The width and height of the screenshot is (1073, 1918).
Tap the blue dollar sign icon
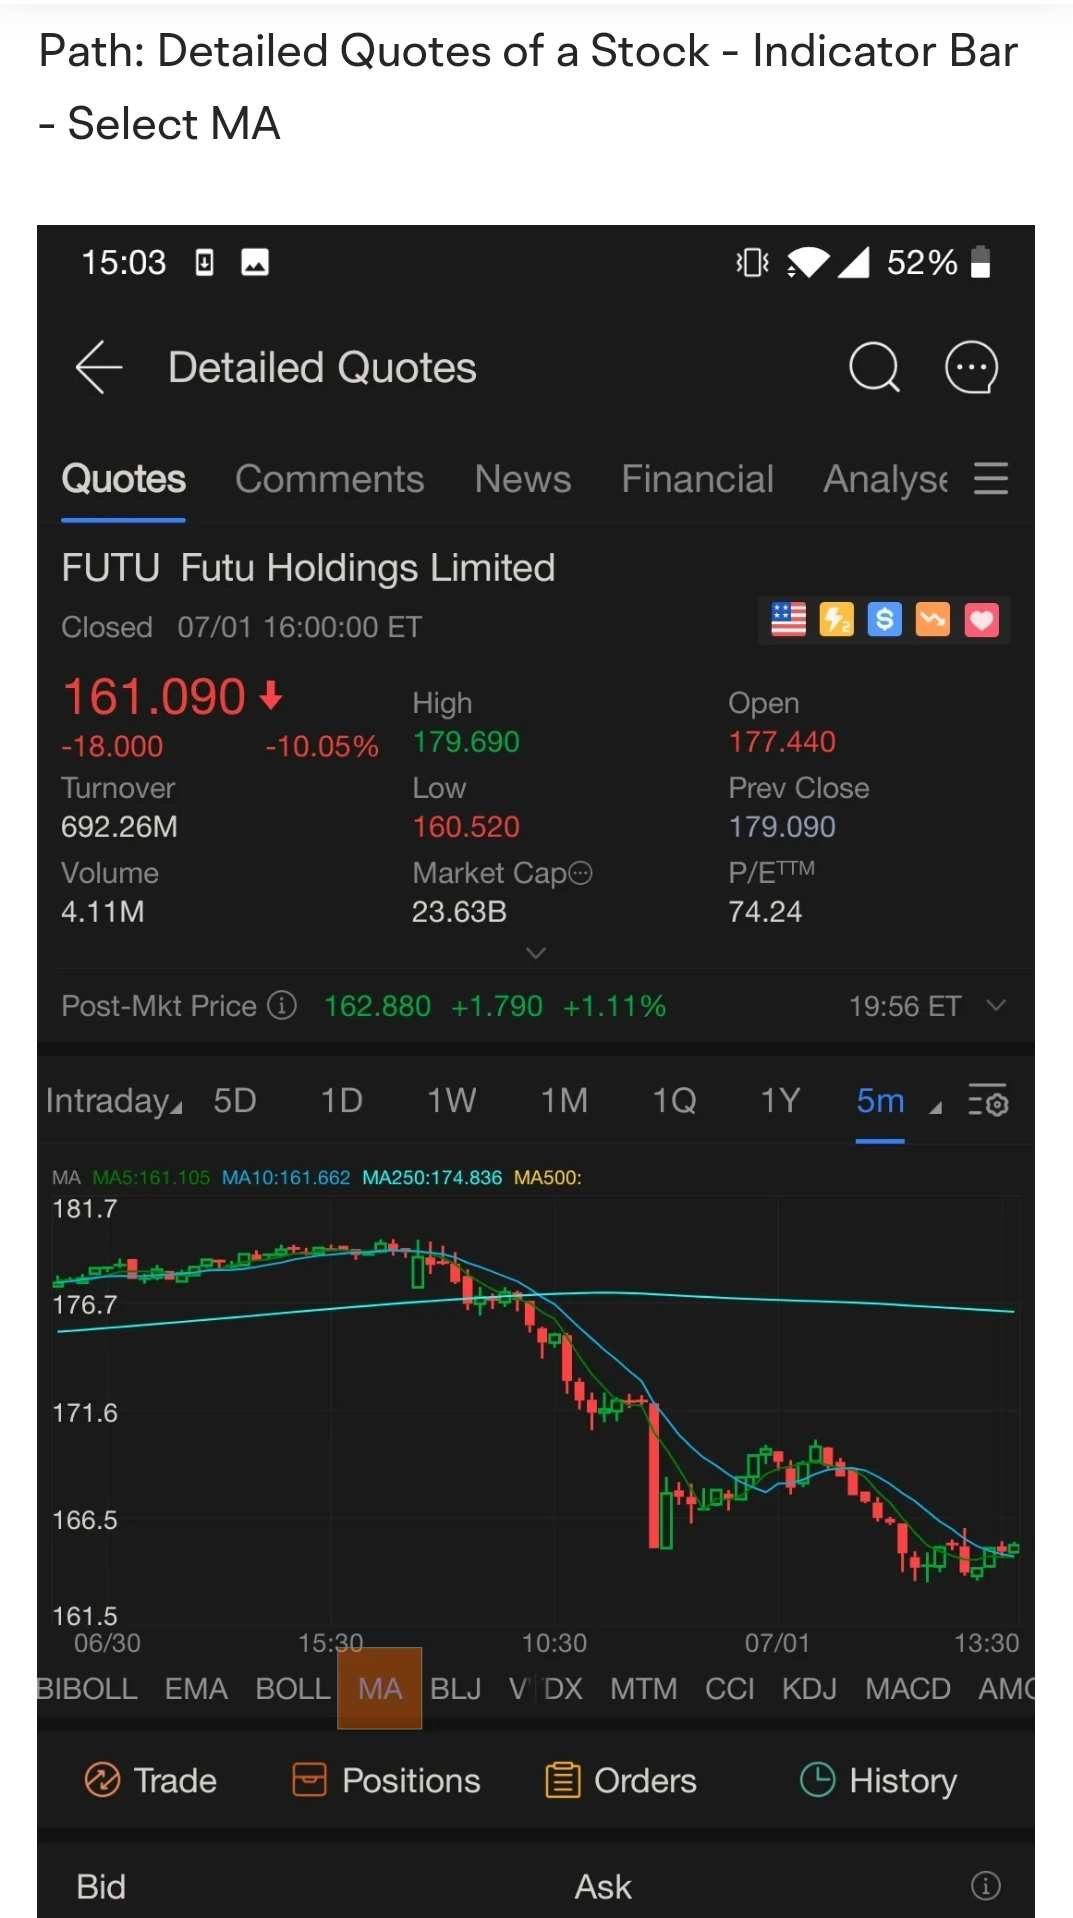point(884,620)
